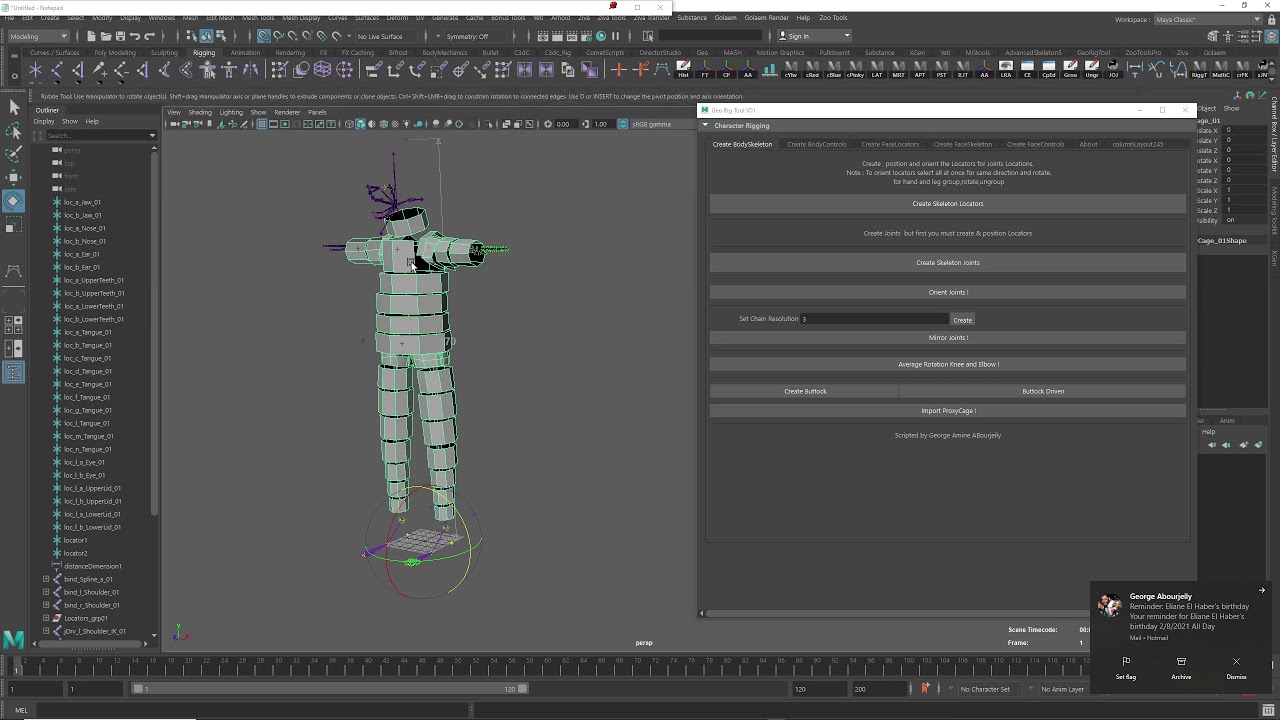Click the Hint shelf icon
The image size is (1280, 720).
coord(683,70)
